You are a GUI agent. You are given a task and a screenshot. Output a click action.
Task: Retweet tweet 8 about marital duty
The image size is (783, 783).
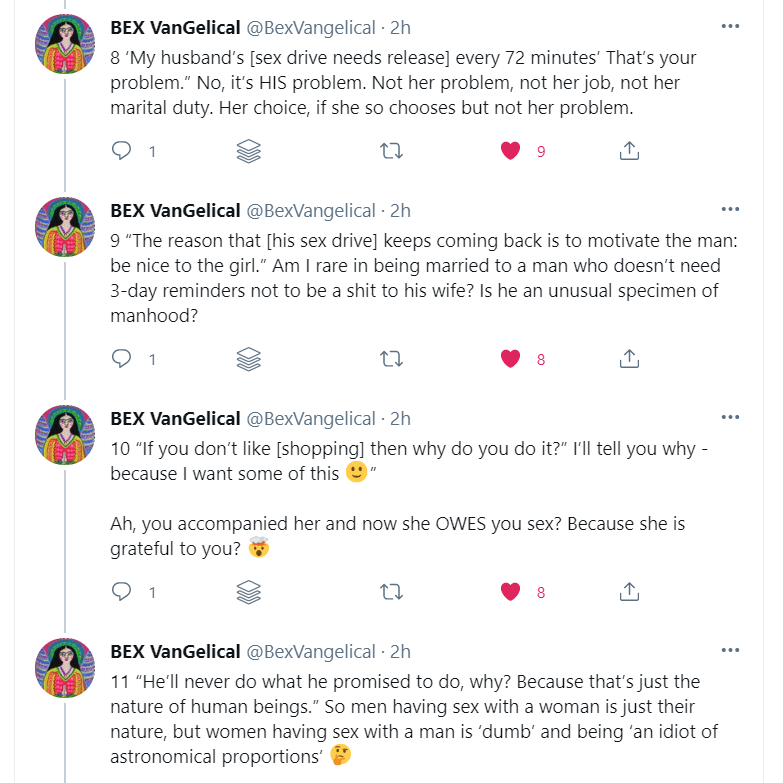pos(391,151)
